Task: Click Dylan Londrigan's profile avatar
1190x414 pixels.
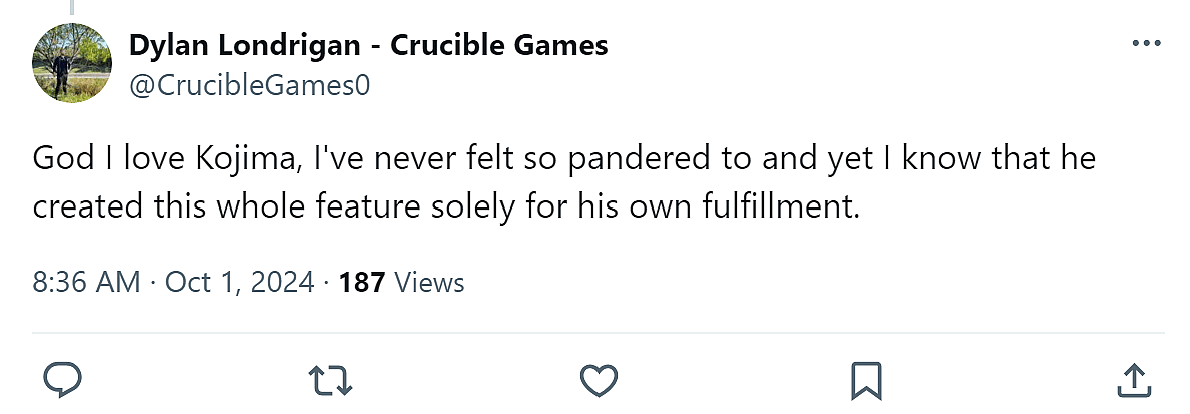Action: pos(72,62)
